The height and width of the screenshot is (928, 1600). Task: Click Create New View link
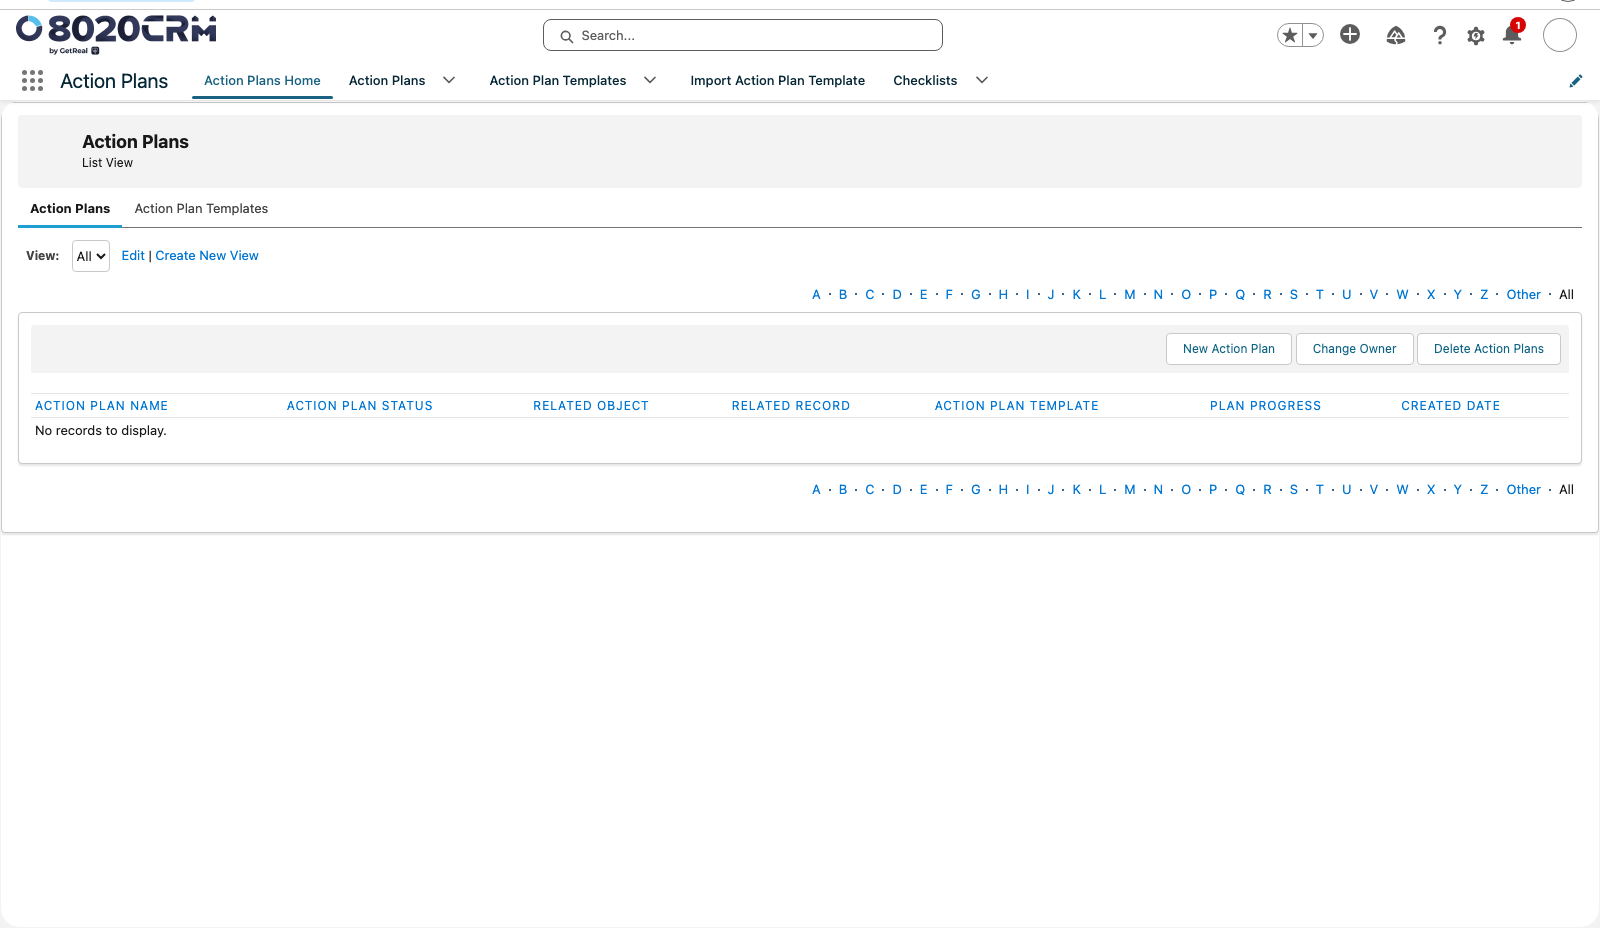tap(207, 256)
